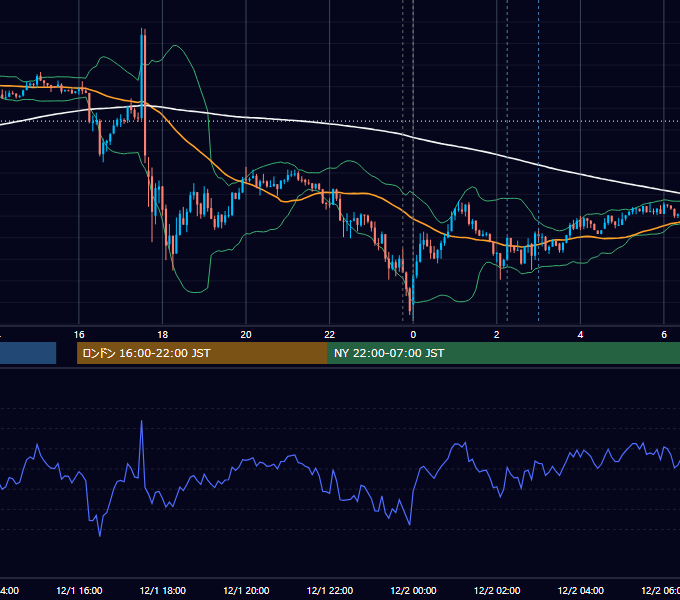Click the oscillator's lowest trough after 16:00
This screenshot has height=600, width=680.
pos(100,535)
